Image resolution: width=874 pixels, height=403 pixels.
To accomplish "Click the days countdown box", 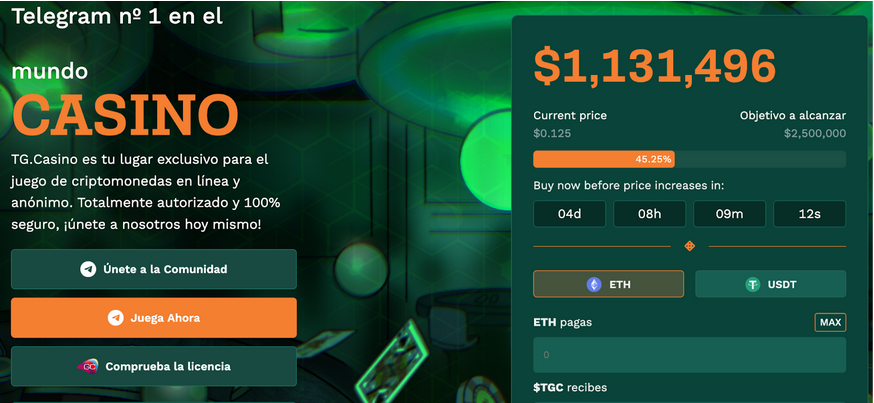I will coord(569,214).
